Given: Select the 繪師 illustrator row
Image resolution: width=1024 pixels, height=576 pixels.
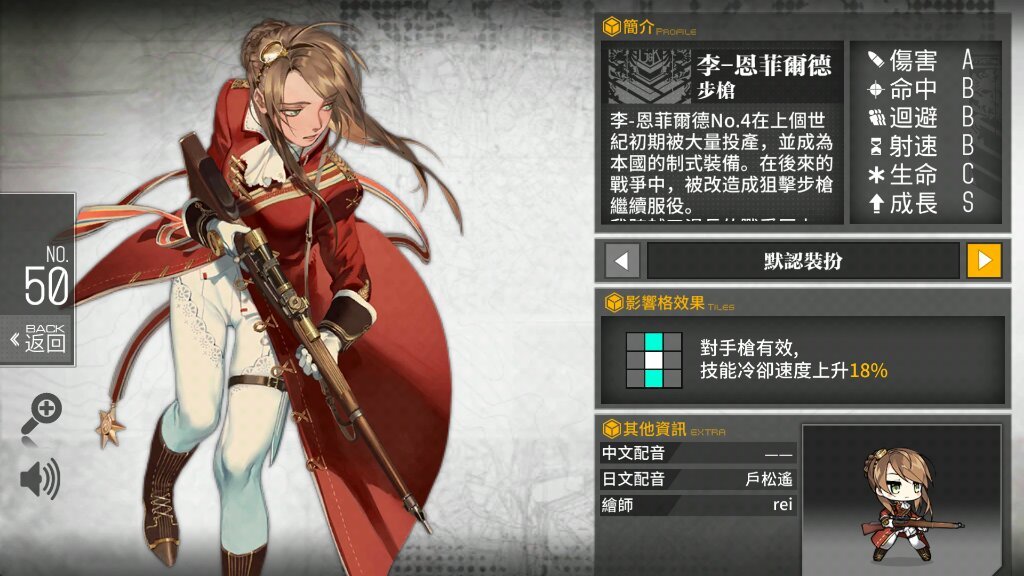Looking at the screenshot, I should [697, 505].
